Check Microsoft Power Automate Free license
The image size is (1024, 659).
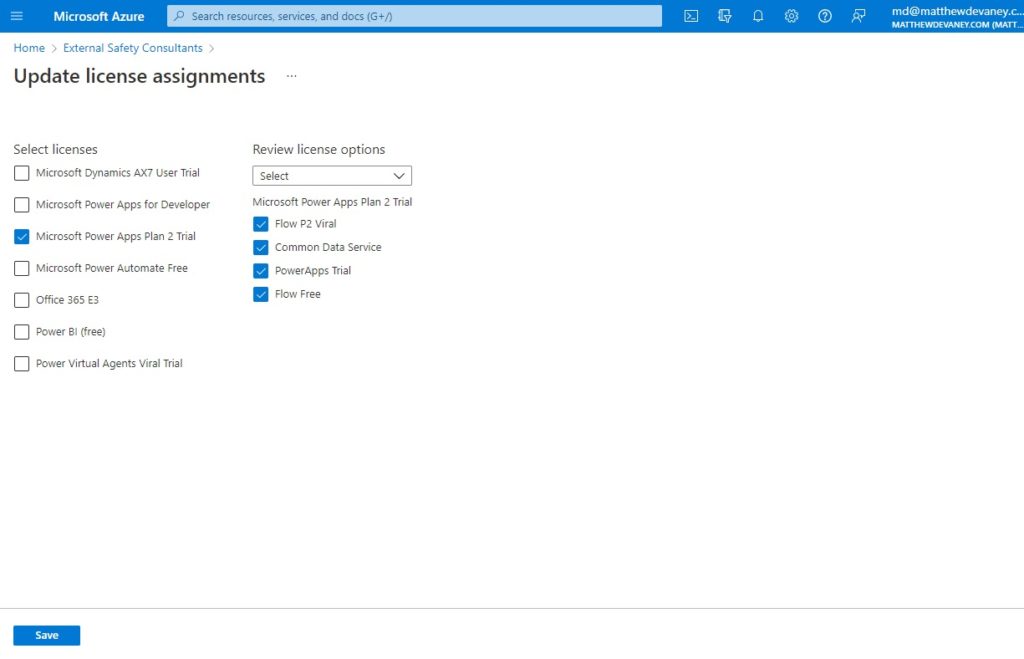22,268
